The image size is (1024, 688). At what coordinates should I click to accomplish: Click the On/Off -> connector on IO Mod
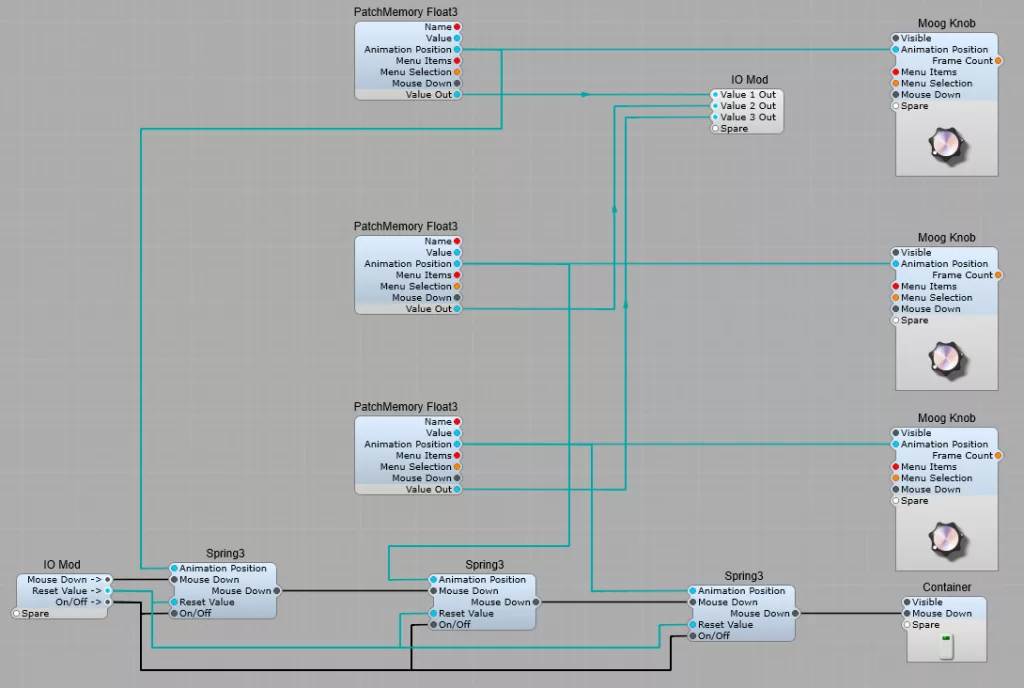[108, 602]
